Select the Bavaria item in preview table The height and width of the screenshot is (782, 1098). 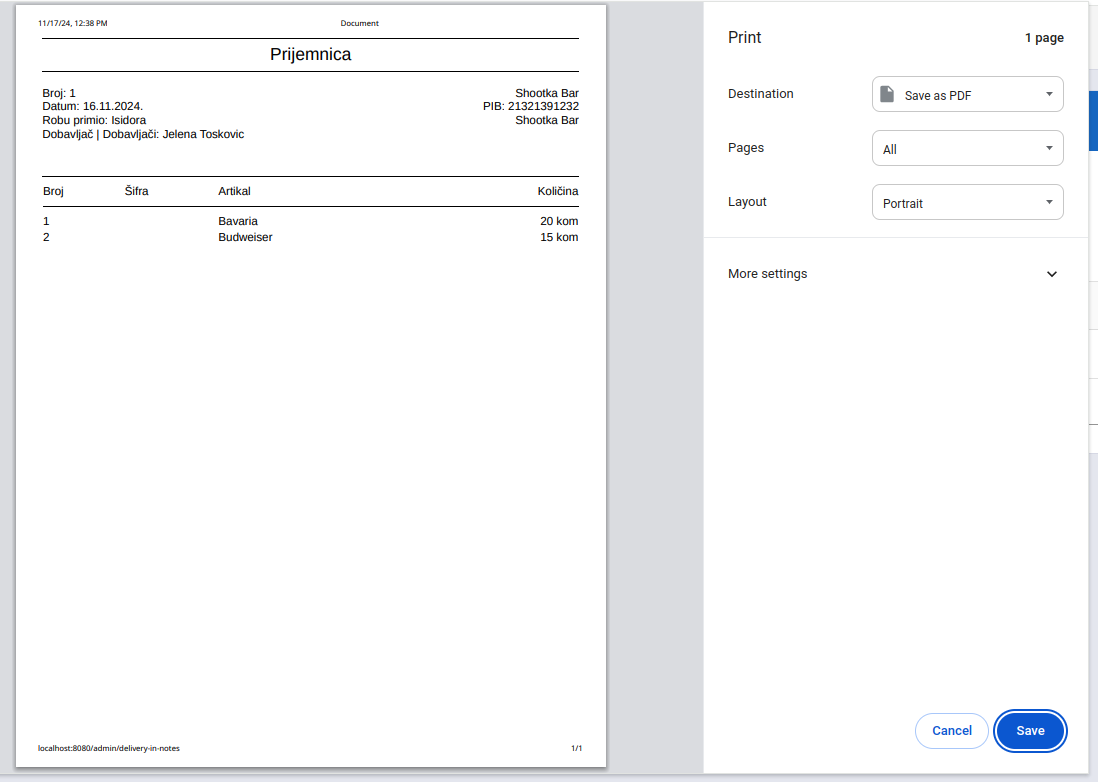coord(237,221)
